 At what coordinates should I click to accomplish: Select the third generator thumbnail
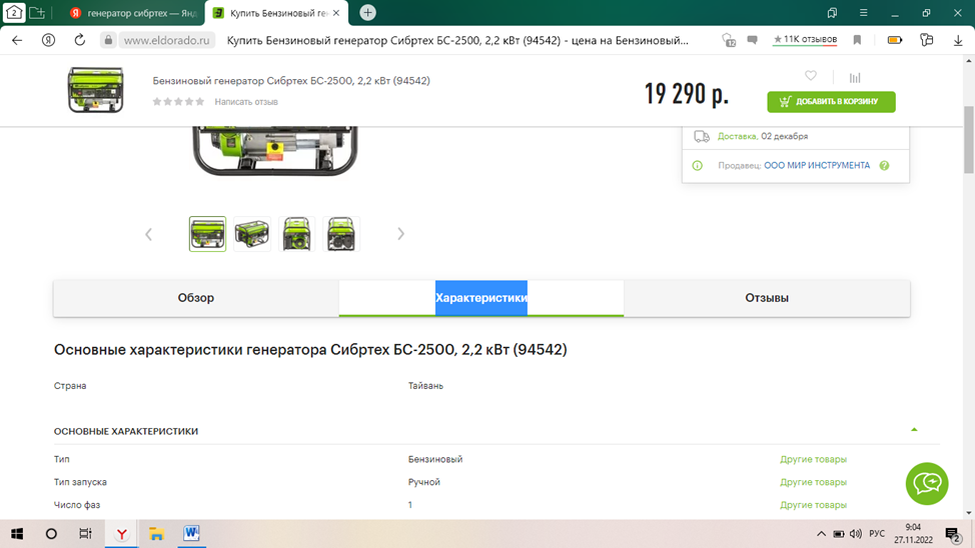297,234
